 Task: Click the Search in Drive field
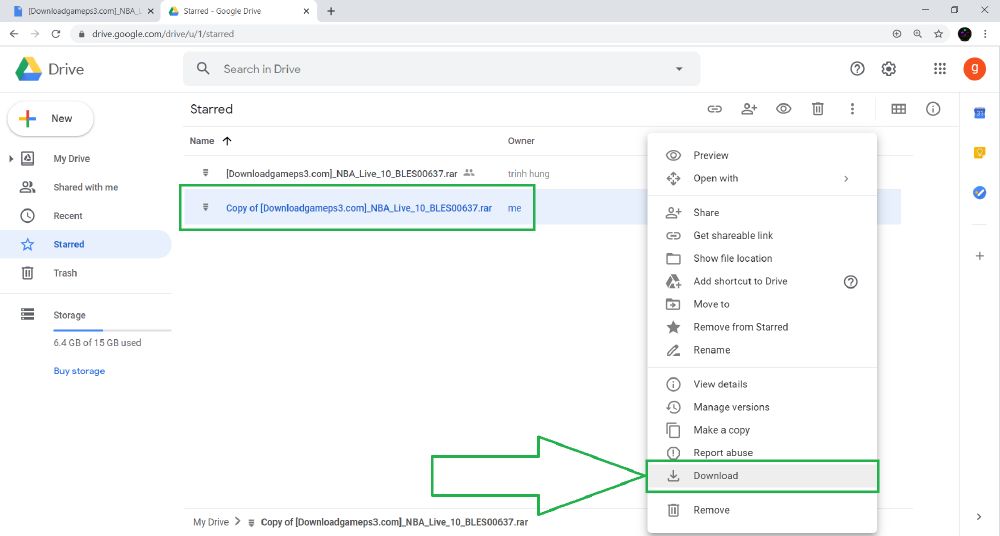pos(441,69)
